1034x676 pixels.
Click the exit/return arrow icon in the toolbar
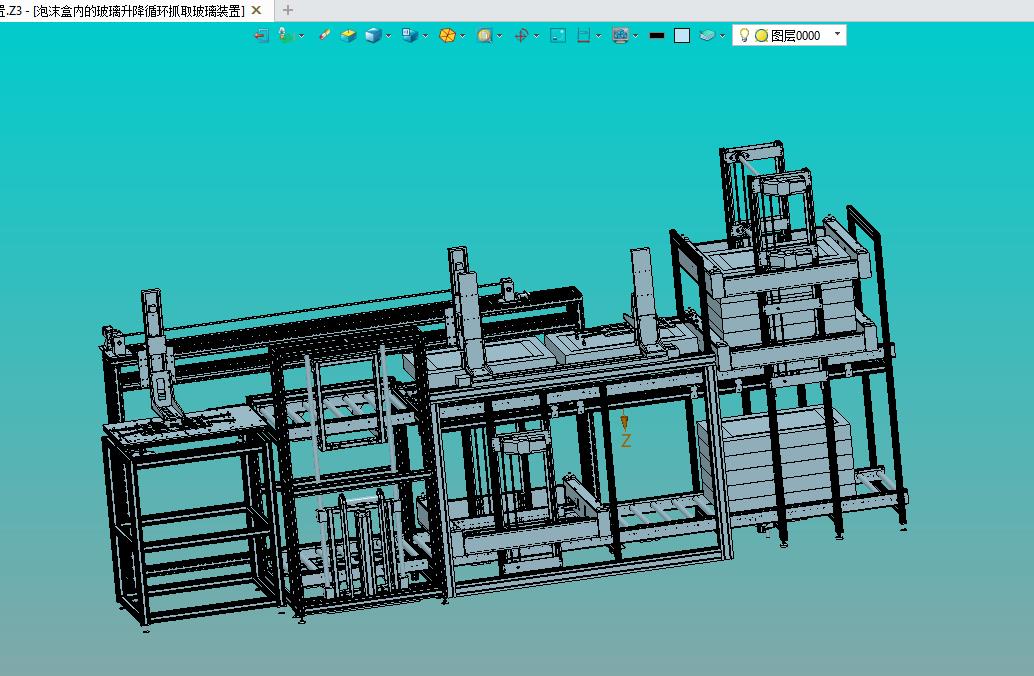pos(261,36)
